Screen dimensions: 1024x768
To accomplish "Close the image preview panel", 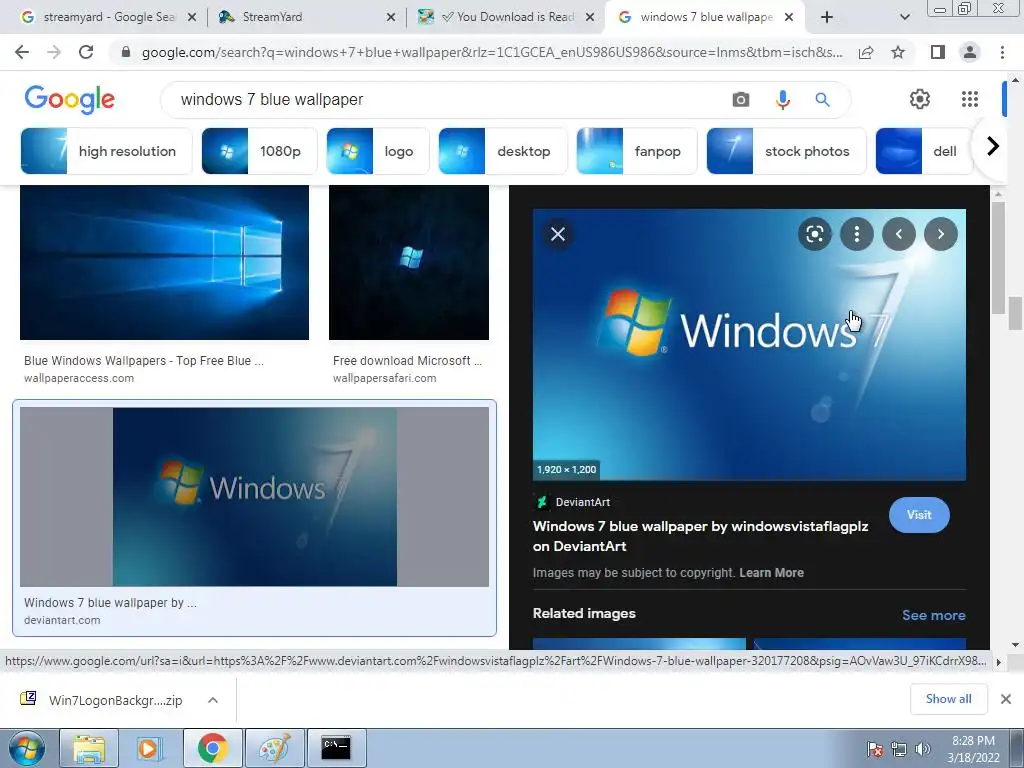I will tap(558, 234).
